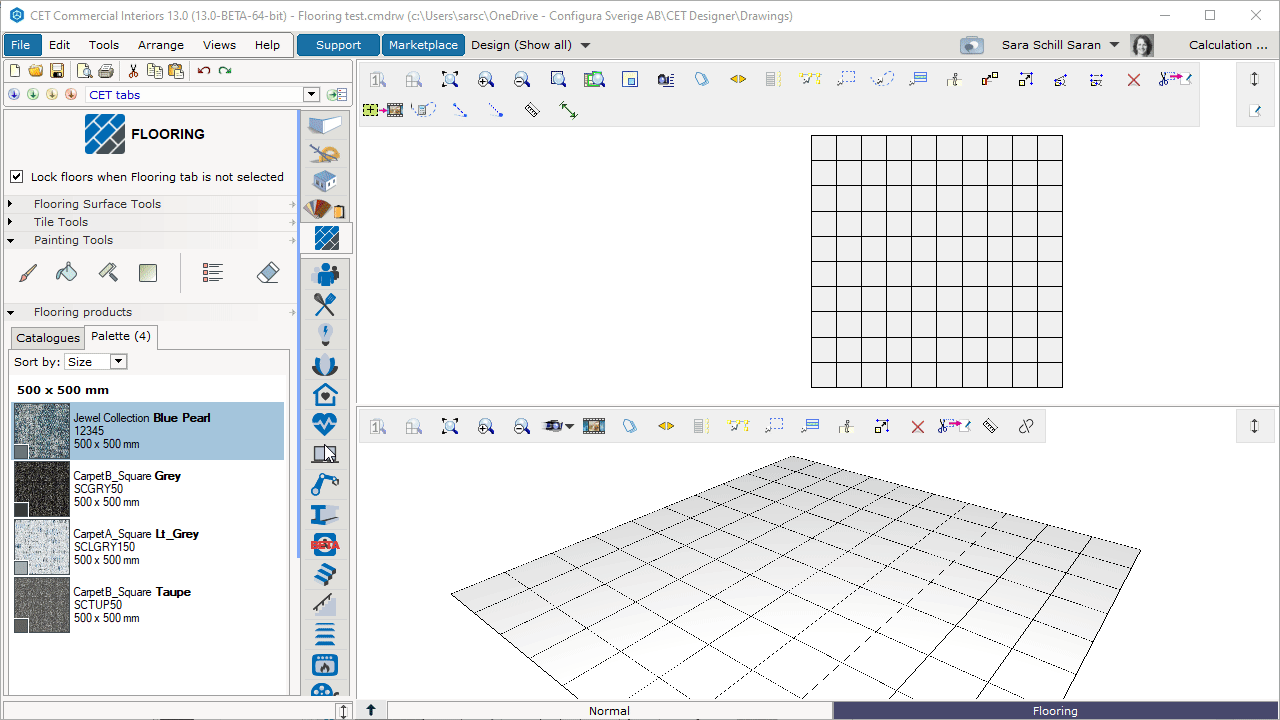
Task: Open the Drawing tools compass tab in sidebar
Action: point(325,153)
